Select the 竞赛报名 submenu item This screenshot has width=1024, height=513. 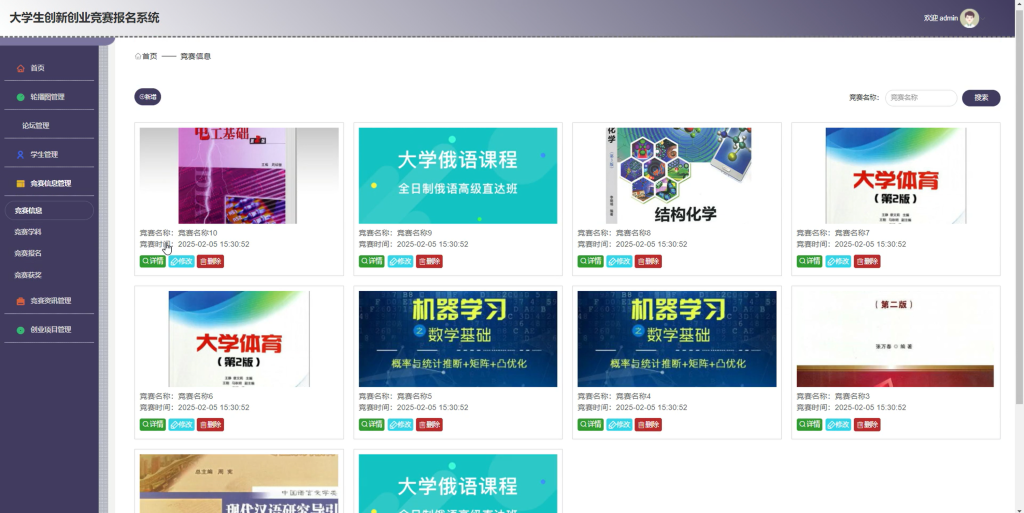tap(28, 253)
